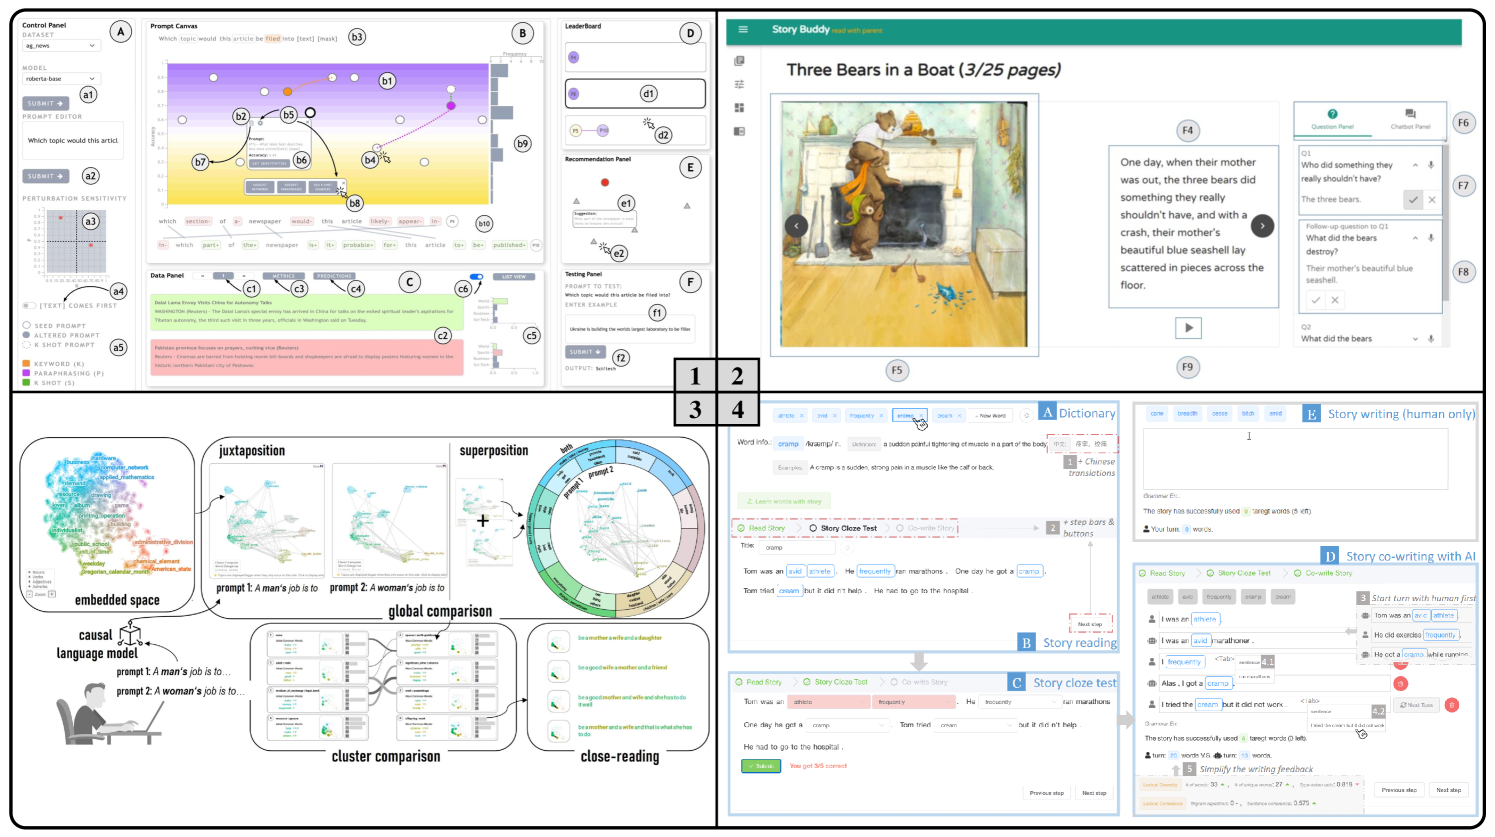Image resolution: width=1495 pixels, height=837 pixels.
Task: Play the story narration
Action: (1188, 327)
